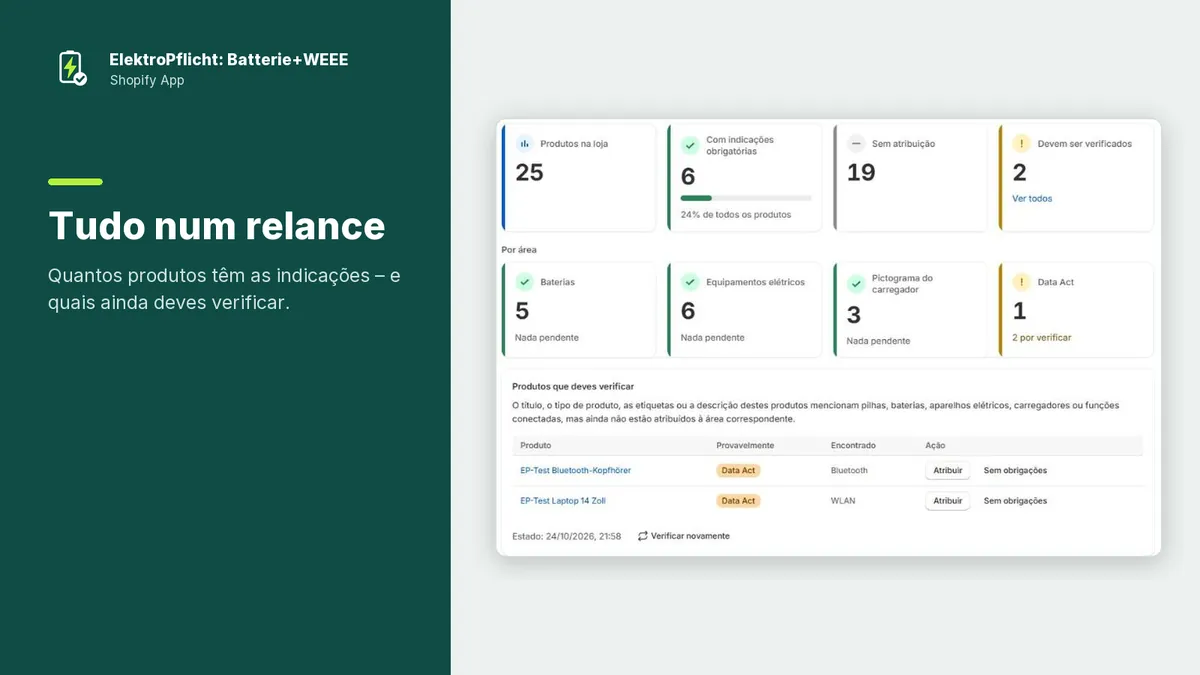Click the 'Por área' section label
The image size is (1200, 675).
pyautogui.click(x=519, y=249)
